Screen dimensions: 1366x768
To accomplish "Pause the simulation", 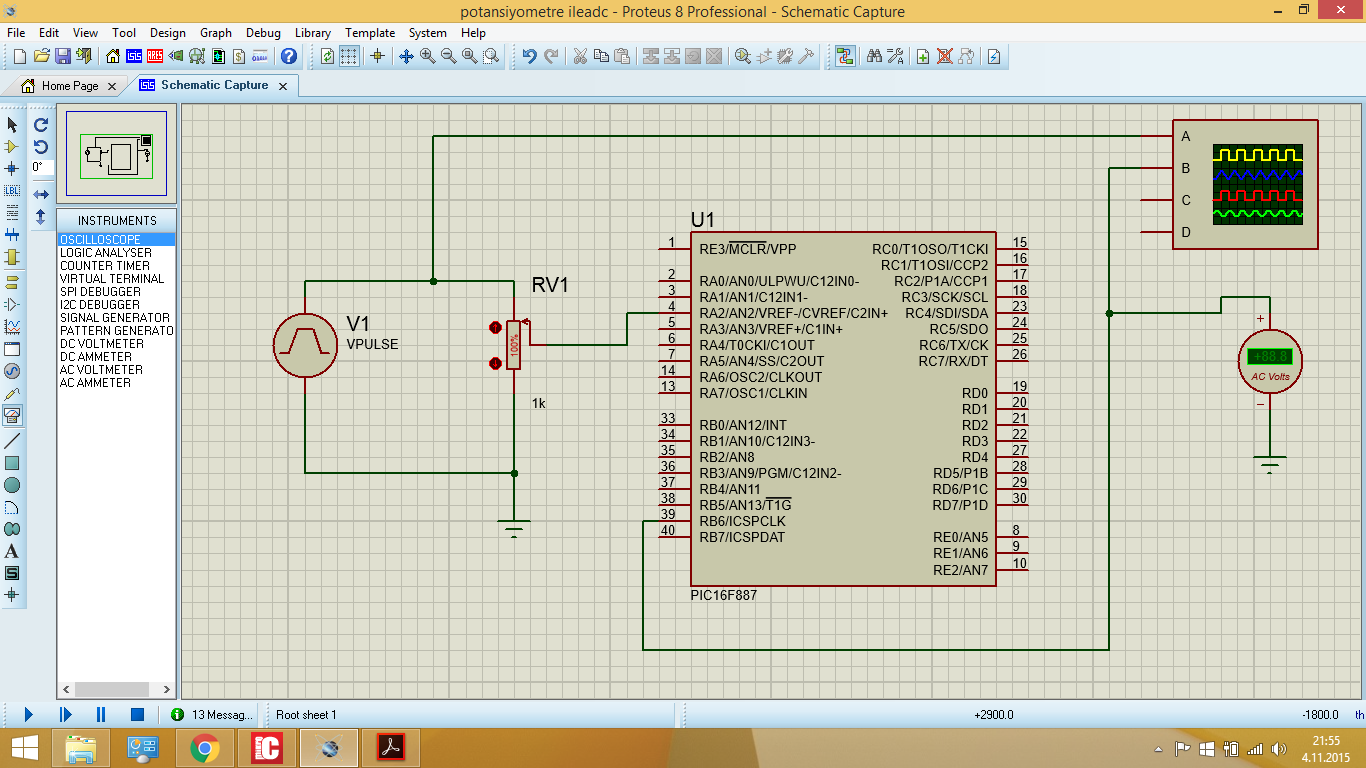I will coord(101,714).
